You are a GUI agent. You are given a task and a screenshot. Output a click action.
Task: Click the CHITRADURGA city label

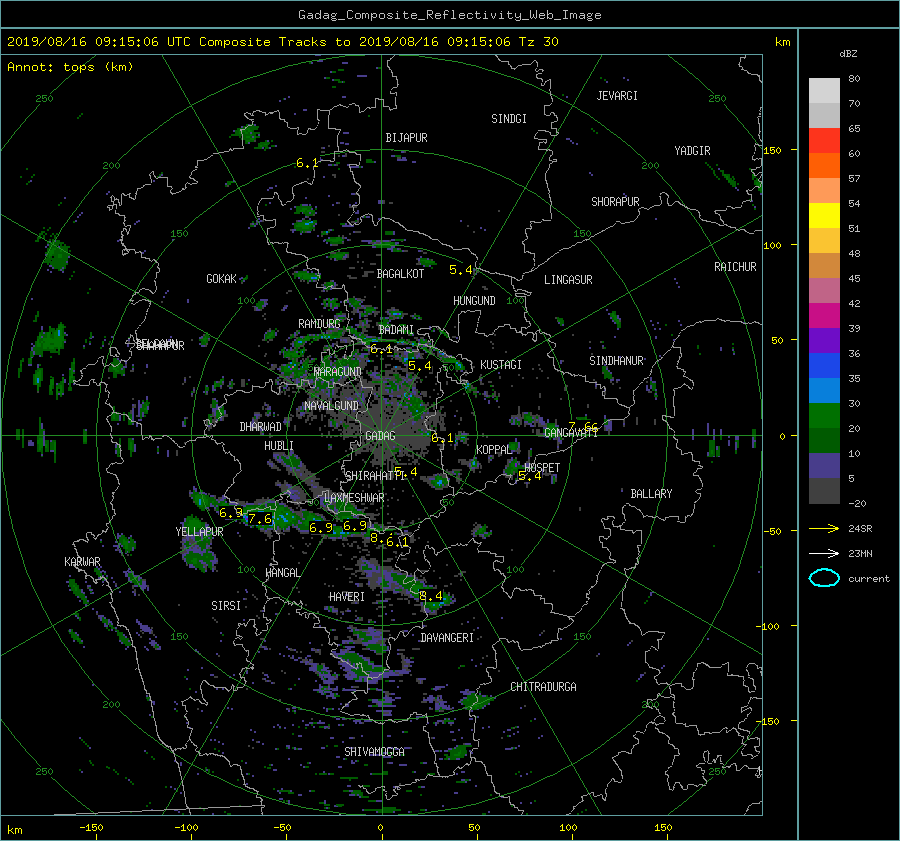tap(544, 687)
